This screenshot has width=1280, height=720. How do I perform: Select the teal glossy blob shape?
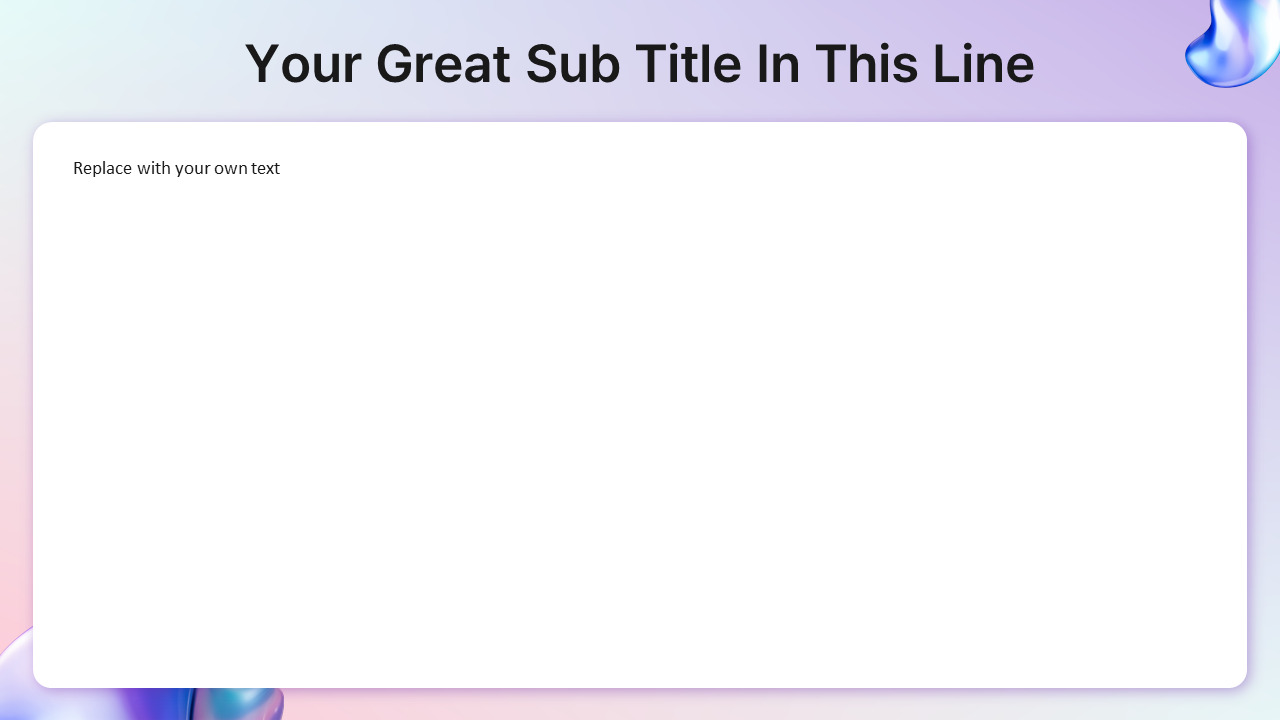click(238, 704)
